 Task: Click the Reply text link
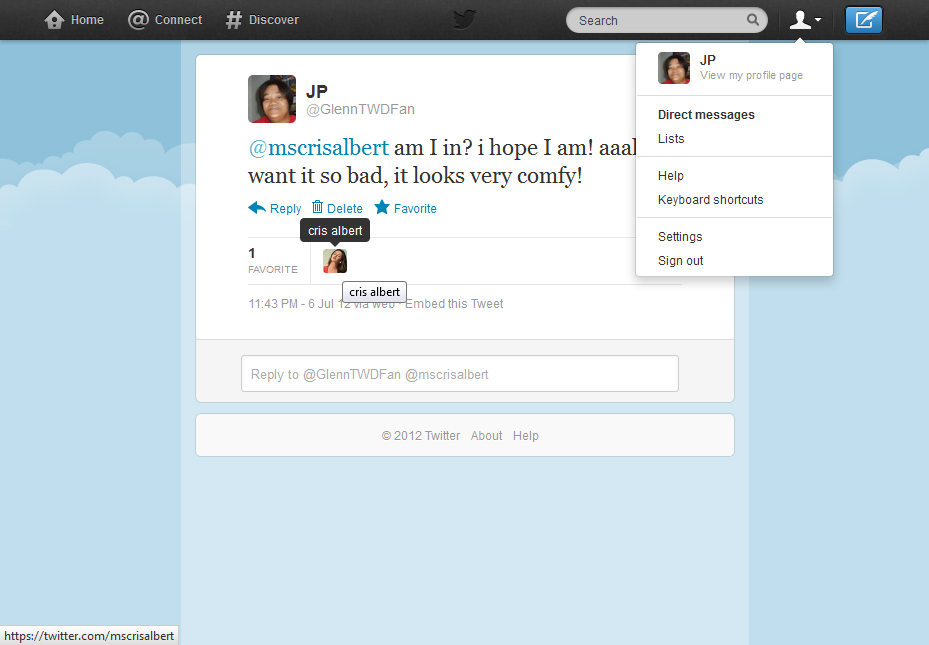[286, 208]
